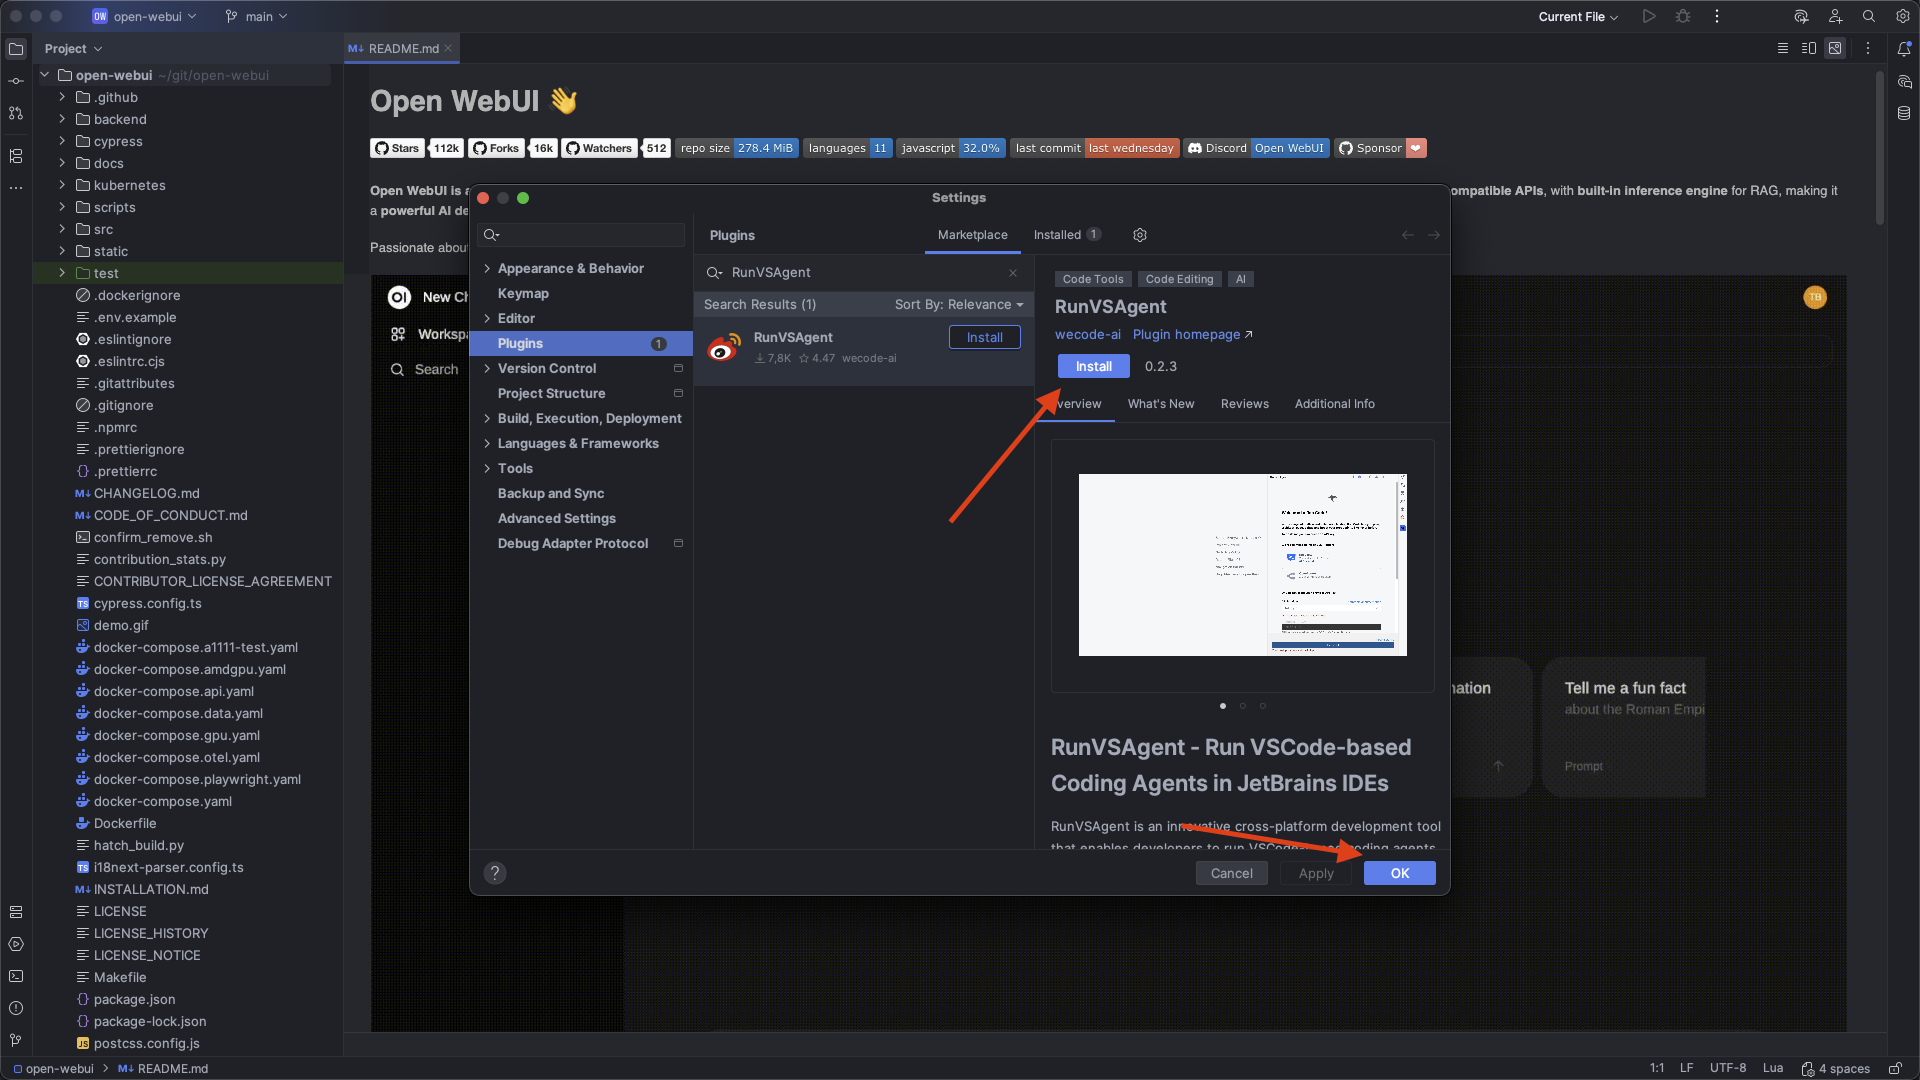Open the Problems tool window

[x=16, y=1008]
